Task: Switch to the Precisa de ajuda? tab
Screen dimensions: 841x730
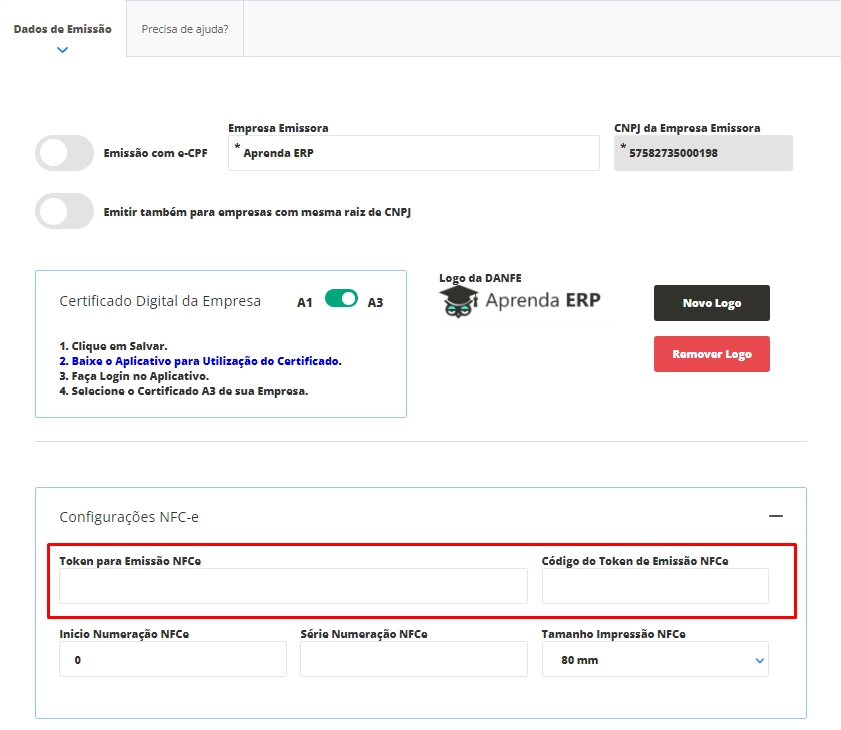Action: point(185,29)
